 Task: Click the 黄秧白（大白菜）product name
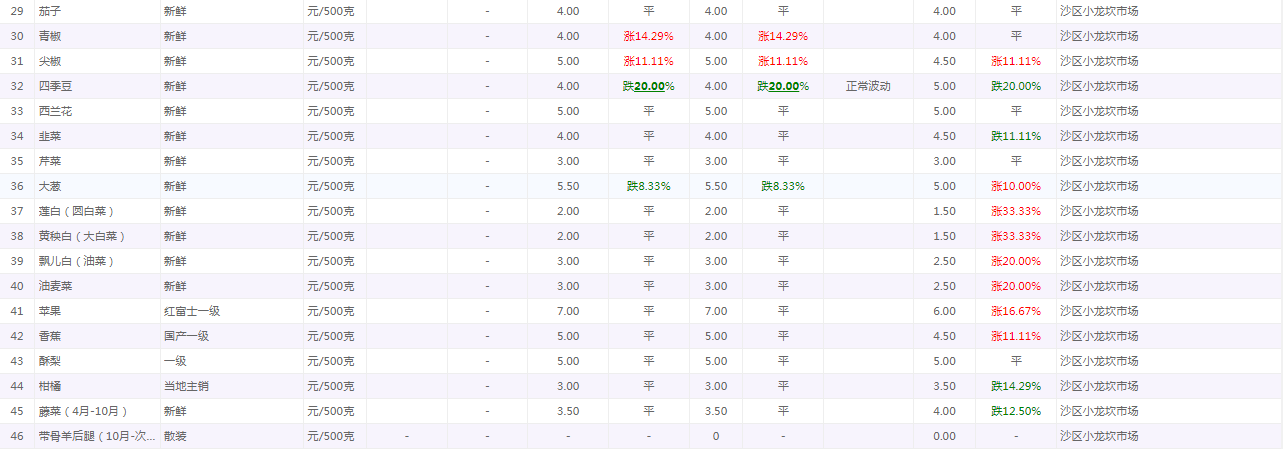82,236
